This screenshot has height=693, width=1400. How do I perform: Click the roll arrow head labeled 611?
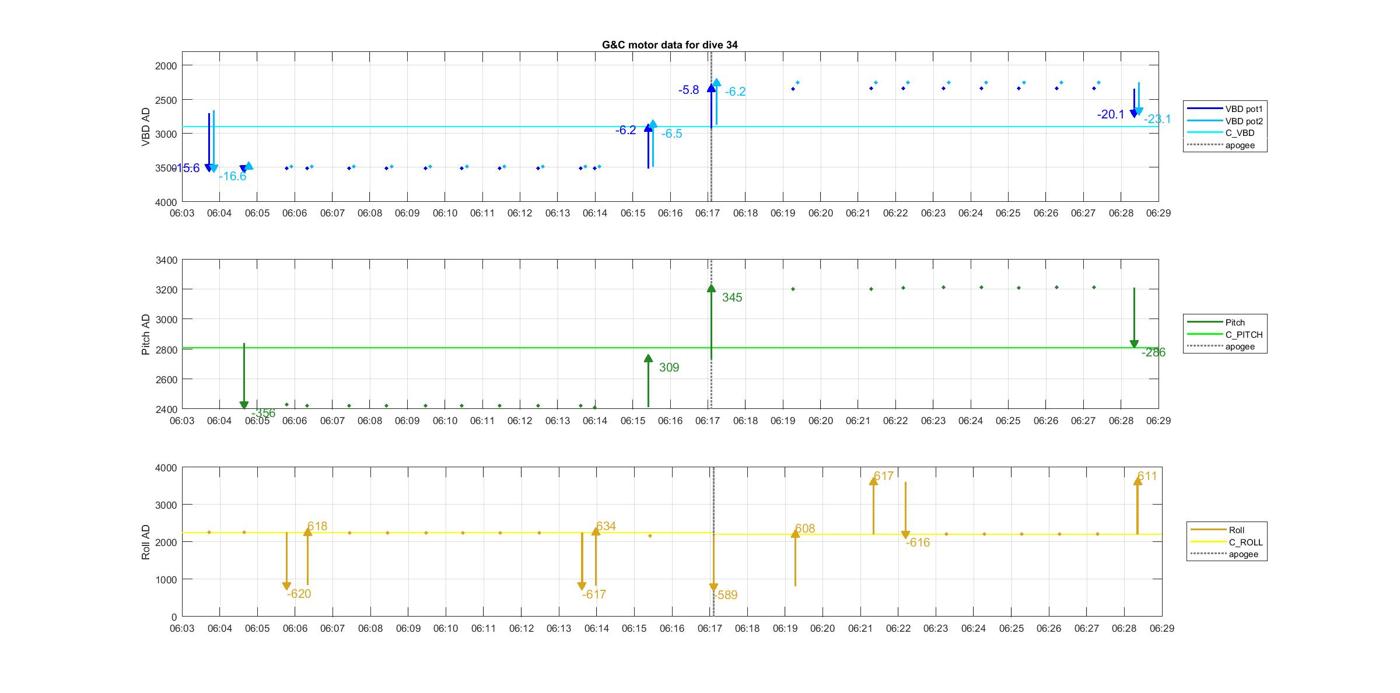click(1138, 481)
